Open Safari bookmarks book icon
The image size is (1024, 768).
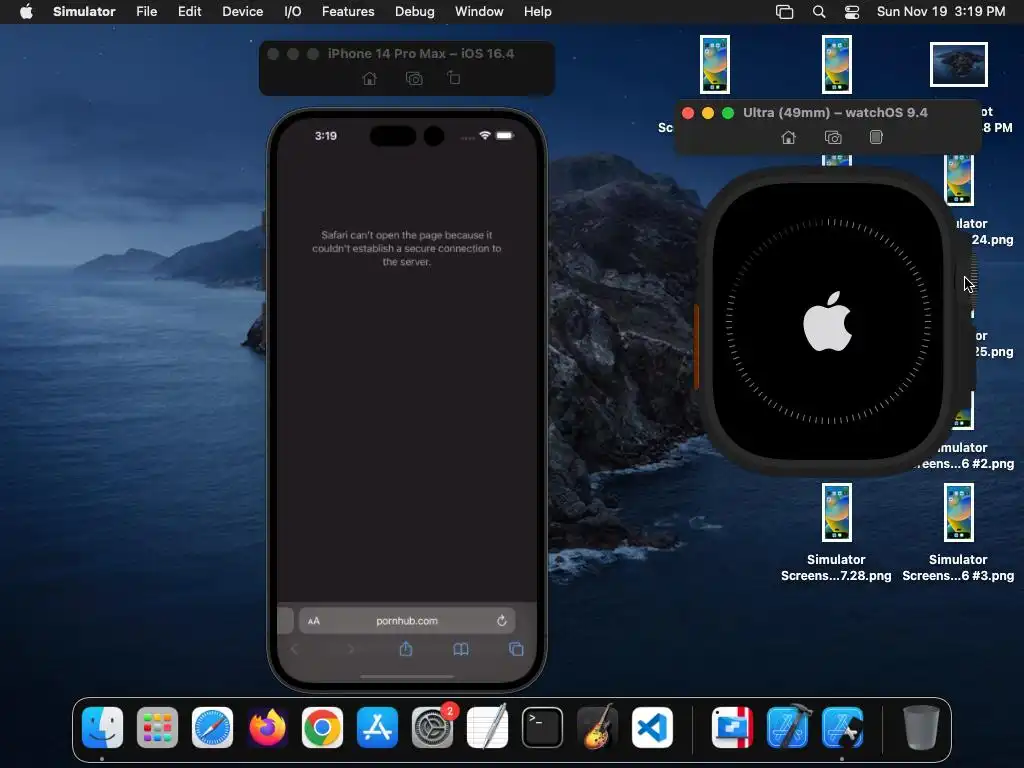[x=461, y=648]
